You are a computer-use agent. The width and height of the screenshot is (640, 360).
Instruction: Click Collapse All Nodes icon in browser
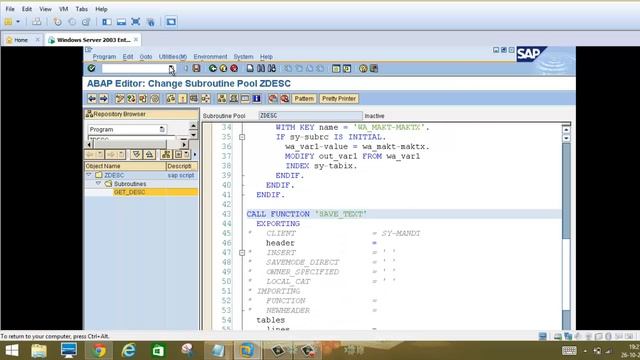pyautogui.click(x=149, y=155)
